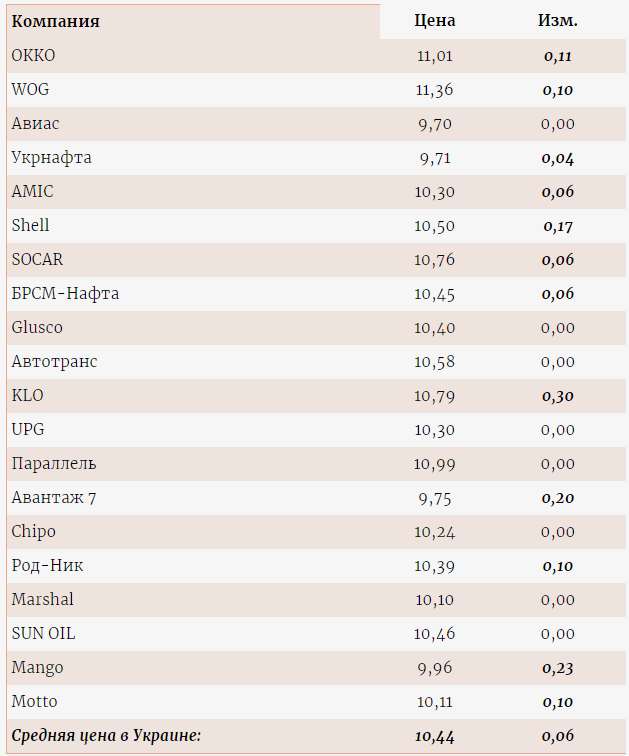This screenshot has width=629, height=756.
Task: Click the БРСМ-Нафта company name
Action: [65, 294]
